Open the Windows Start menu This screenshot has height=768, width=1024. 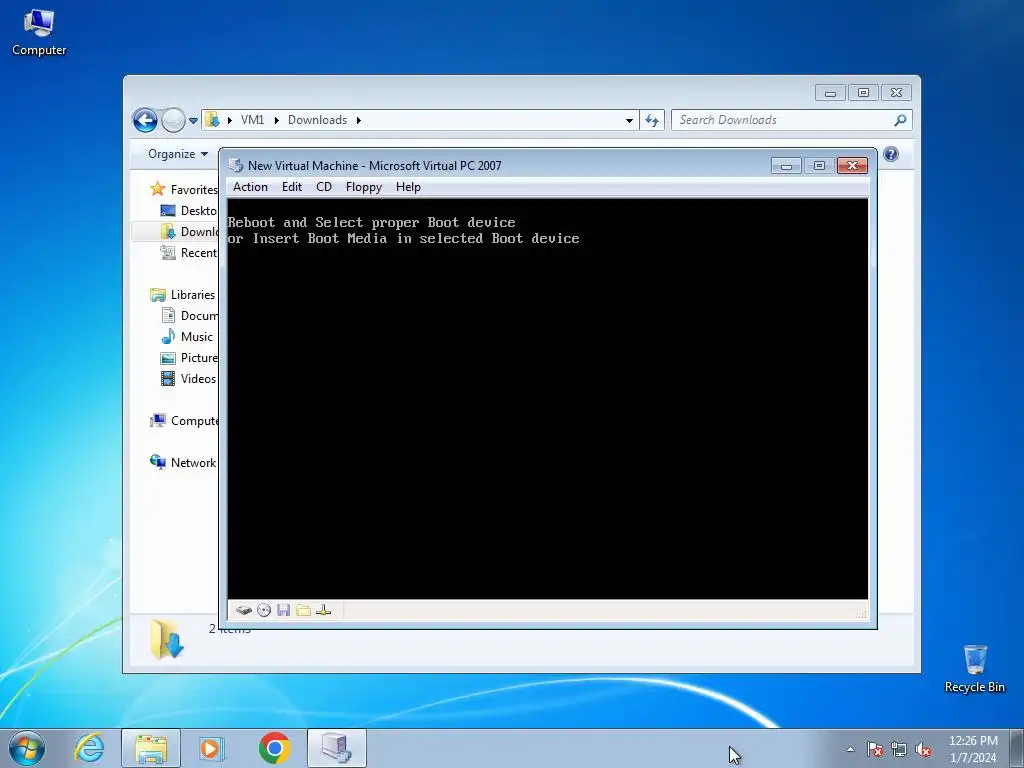pyautogui.click(x=27, y=748)
